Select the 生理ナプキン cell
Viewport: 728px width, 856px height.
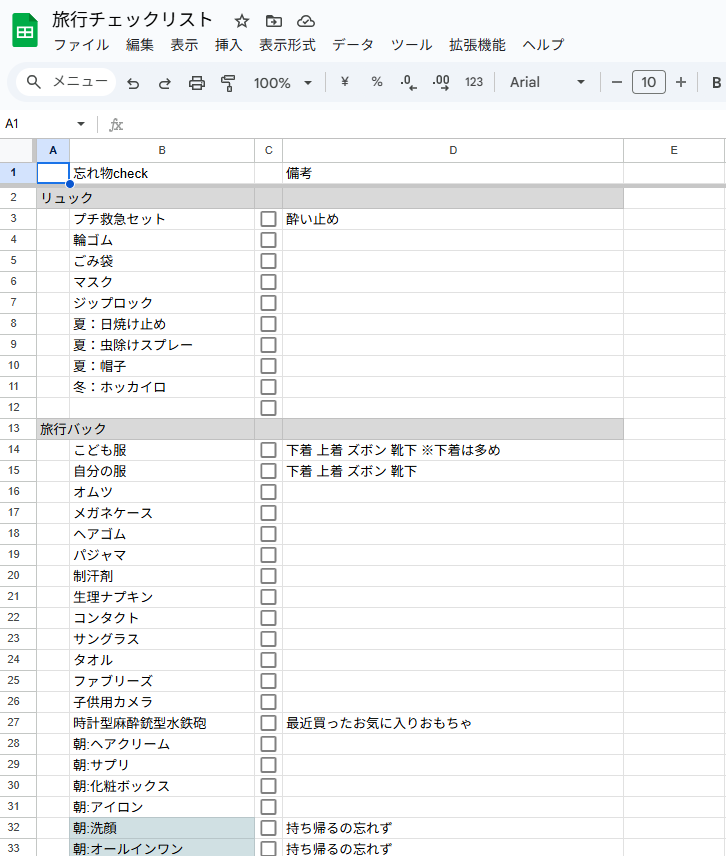coord(162,597)
